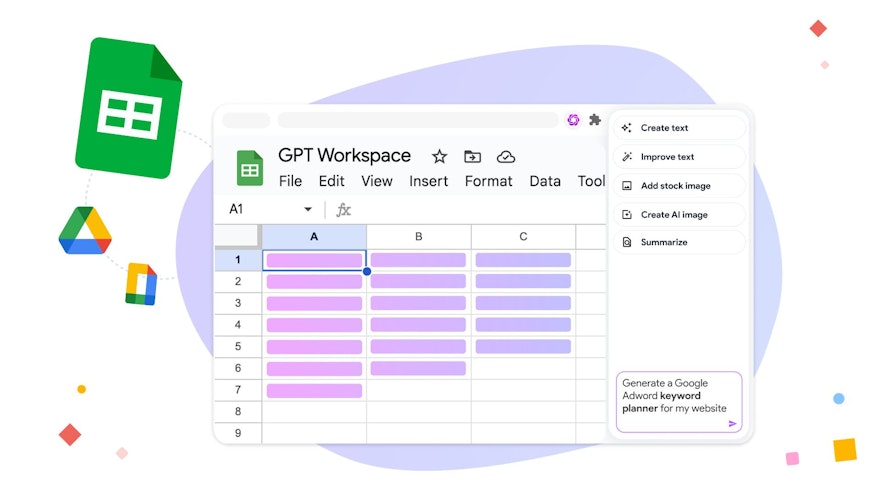880x495 pixels.
Task: Select row 7 header
Action: click(x=238, y=389)
